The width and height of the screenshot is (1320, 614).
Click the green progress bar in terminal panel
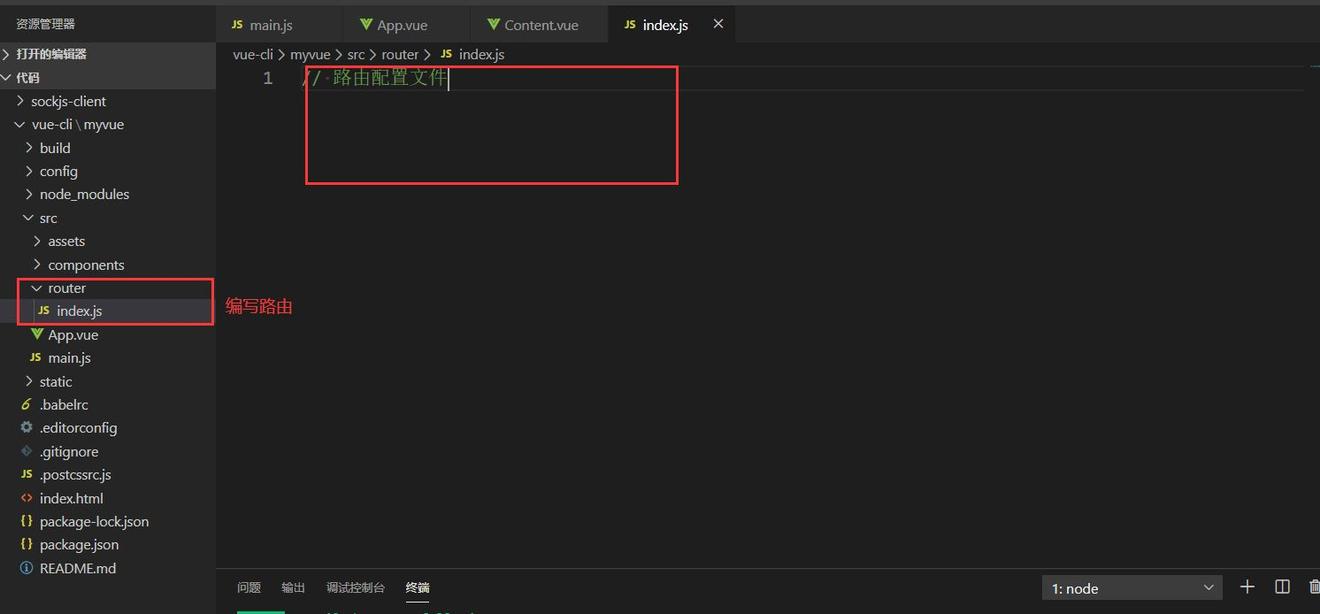(x=261, y=609)
